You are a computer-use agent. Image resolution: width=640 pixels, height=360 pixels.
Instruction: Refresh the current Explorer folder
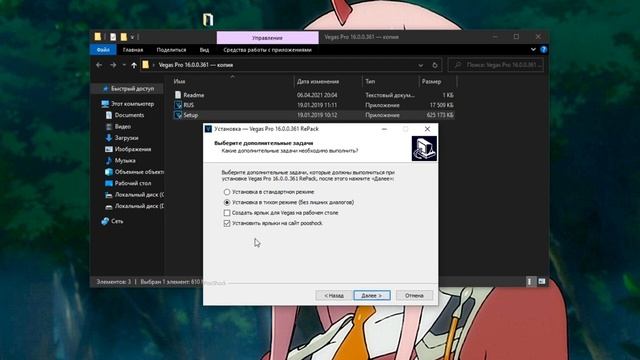point(435,65)
